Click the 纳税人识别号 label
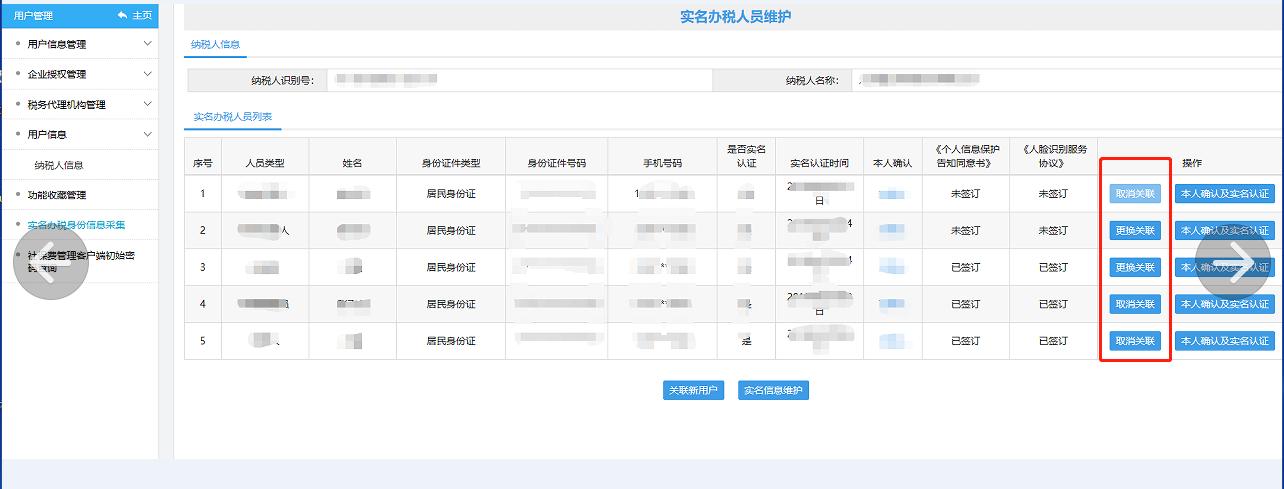1284x489 pixels. 282,80
